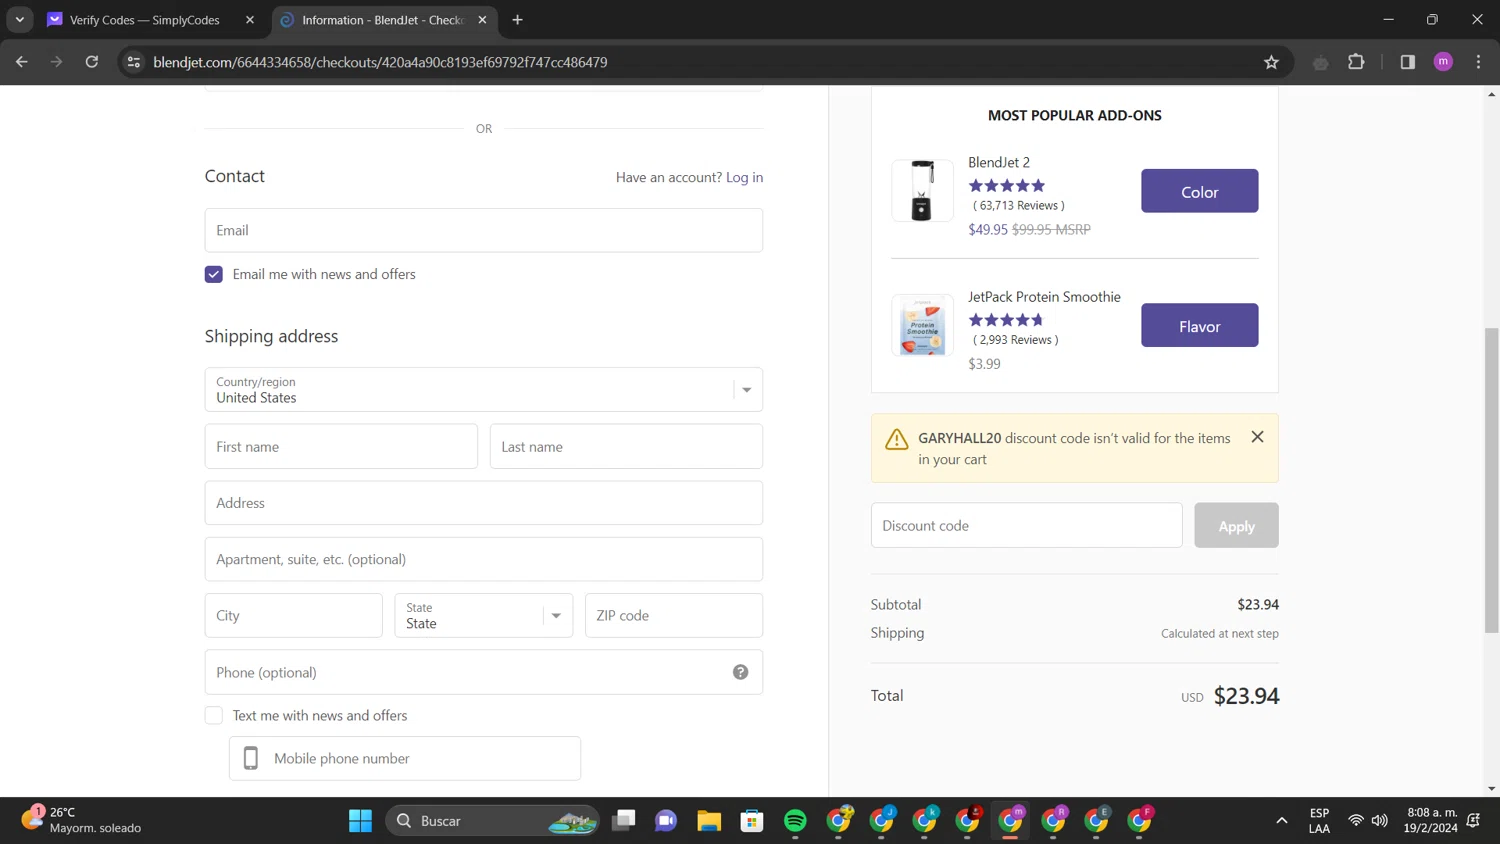Switch to the Verify Codes — SimplyCodes tab
Image resolution: width=1500 pixels, height=844 pixels.
(x=145, y=19)
